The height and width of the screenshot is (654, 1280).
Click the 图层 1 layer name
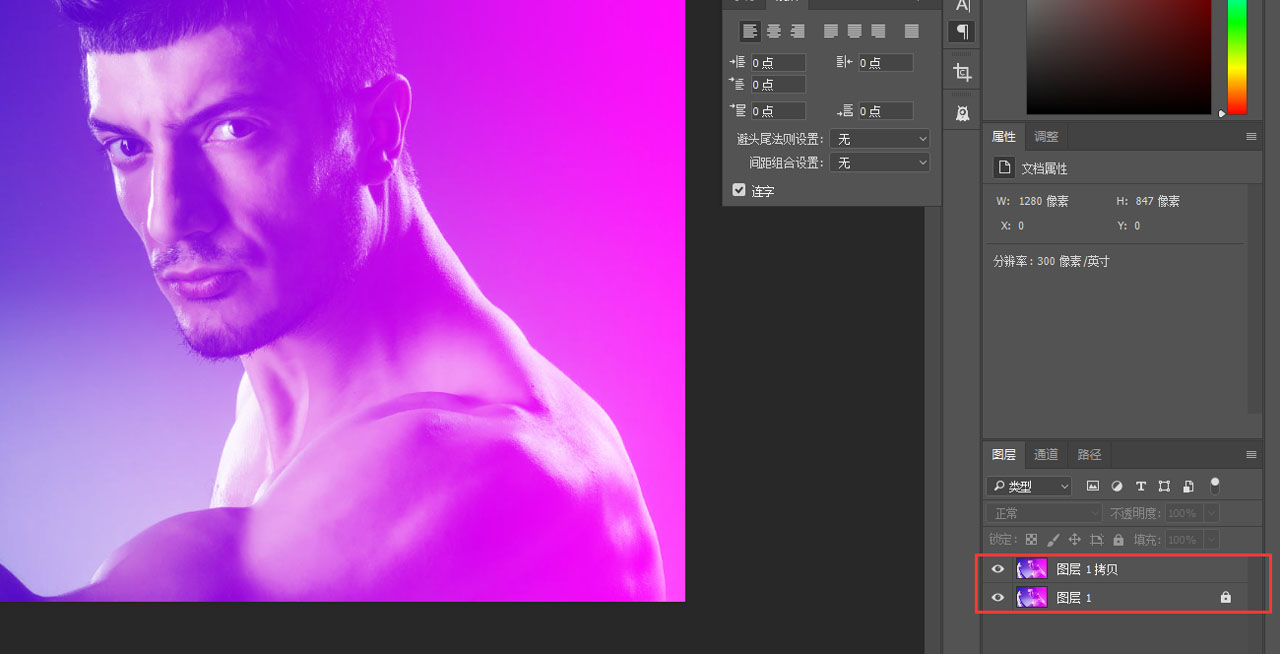pyautogui.click(x=1074, y=598)
